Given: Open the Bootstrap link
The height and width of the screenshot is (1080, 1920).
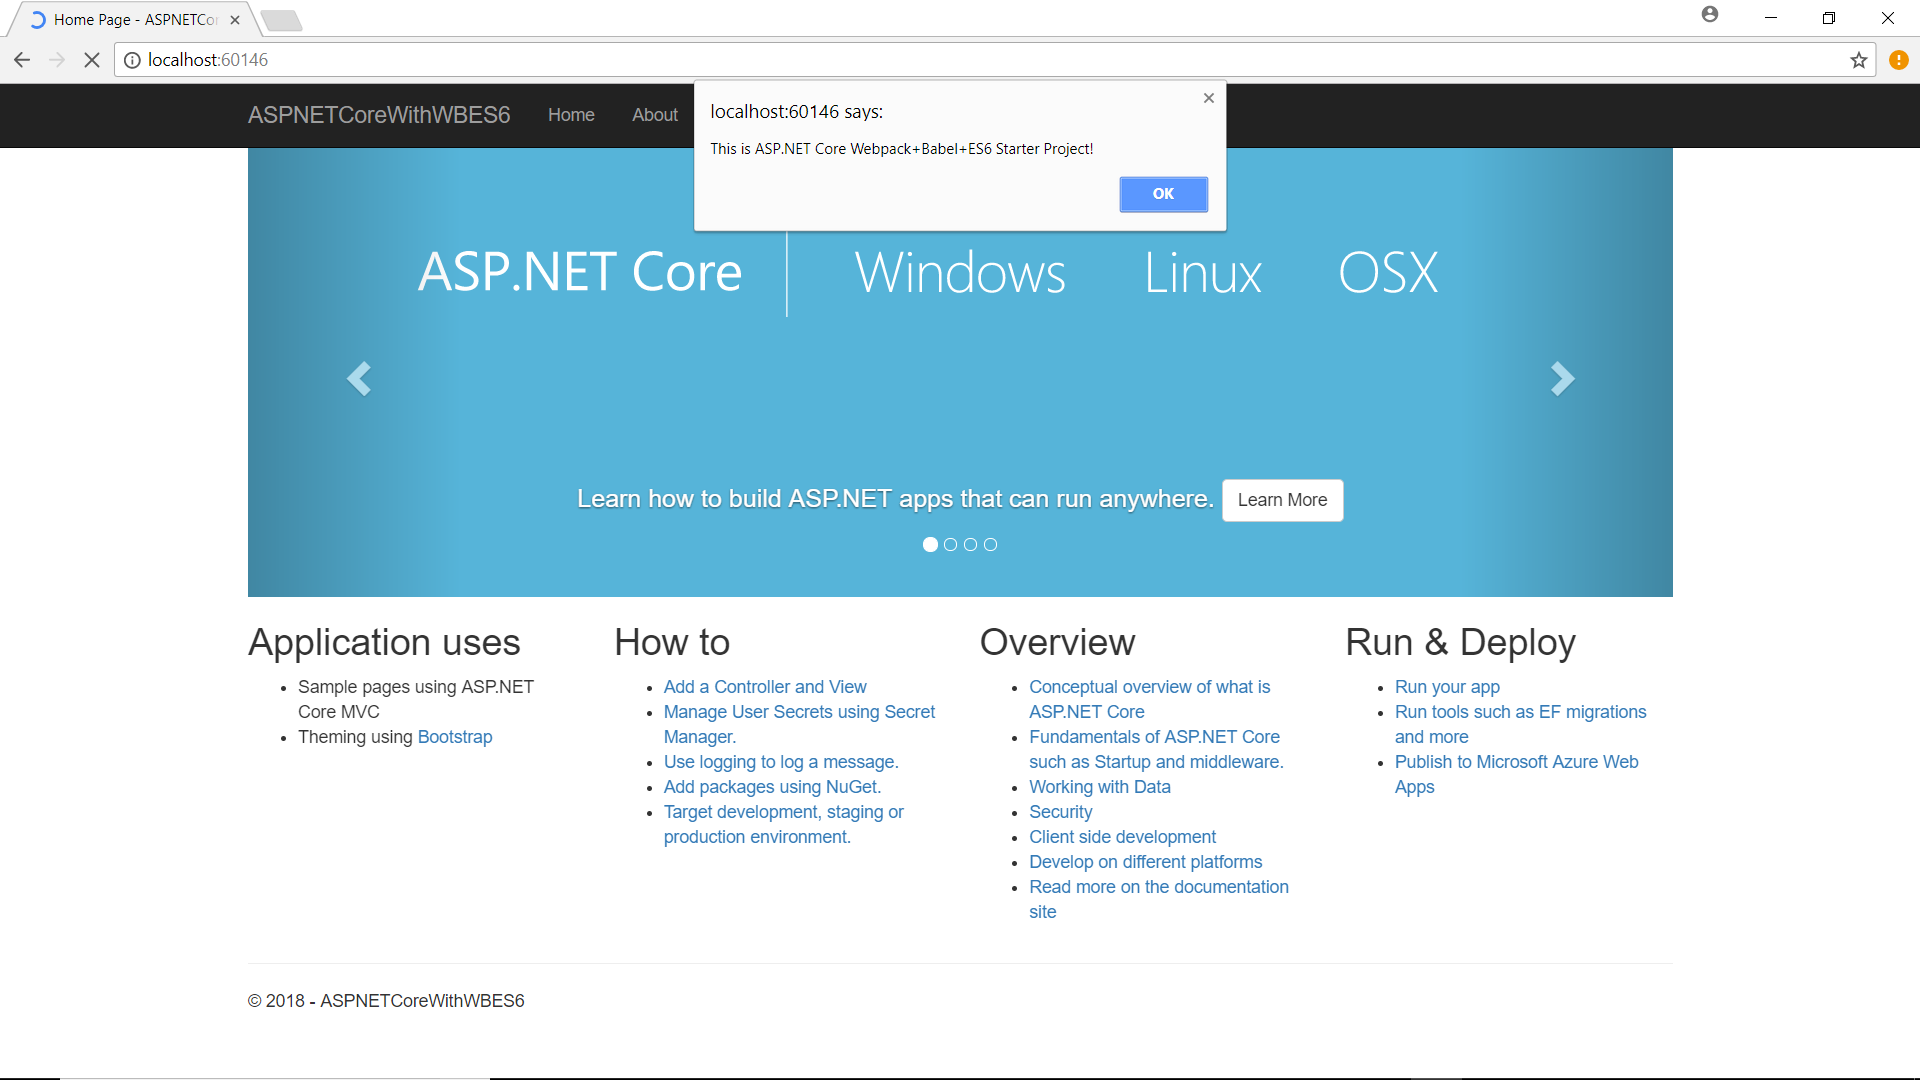Looking at the screenshot, I should [455, 737].
